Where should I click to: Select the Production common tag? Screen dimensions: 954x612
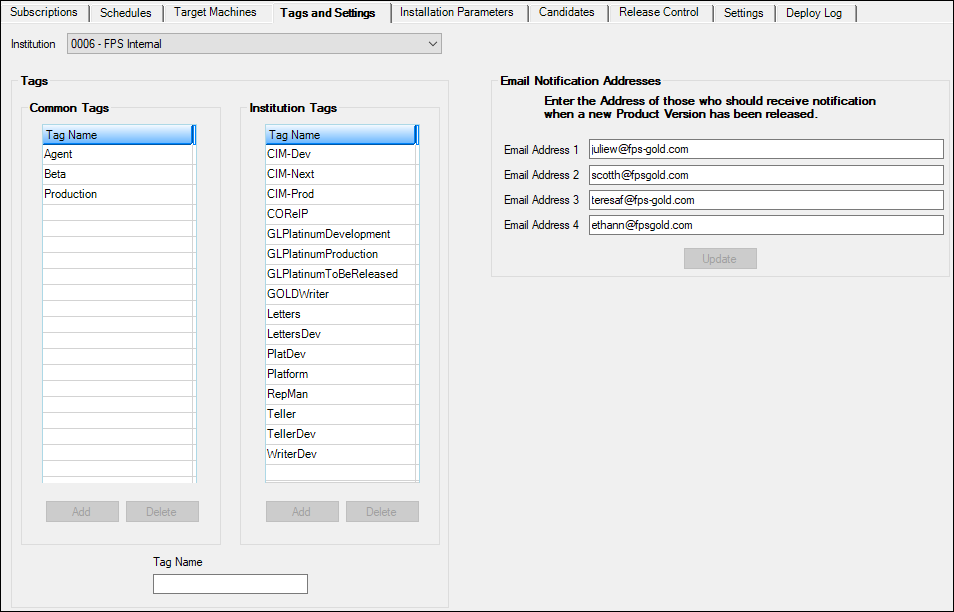click(x=71, y=194)
